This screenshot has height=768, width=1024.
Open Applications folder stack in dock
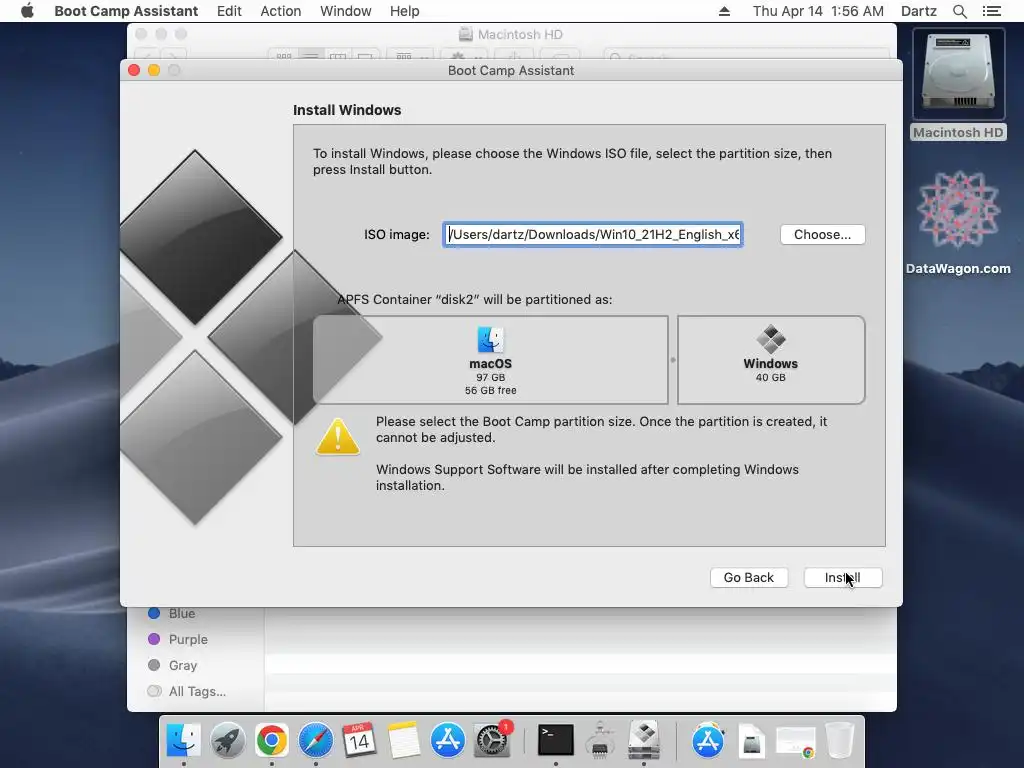708,740
